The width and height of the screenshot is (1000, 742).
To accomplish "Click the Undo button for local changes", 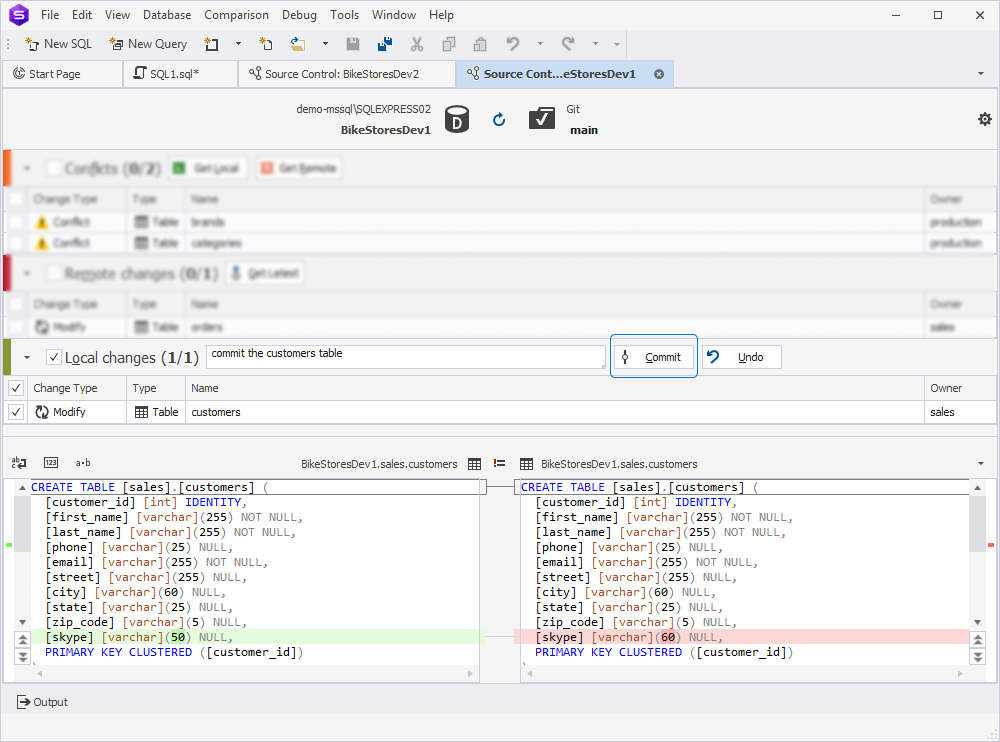I will point(741,357).
